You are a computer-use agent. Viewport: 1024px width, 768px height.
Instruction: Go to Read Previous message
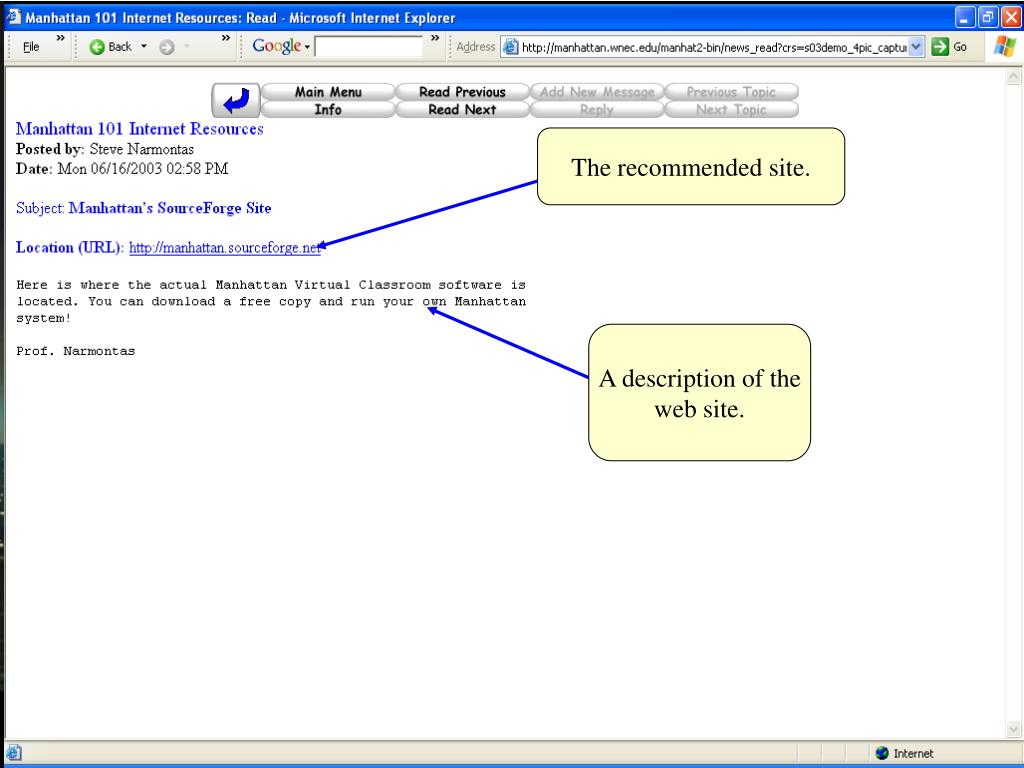click(x=462, y=92)
